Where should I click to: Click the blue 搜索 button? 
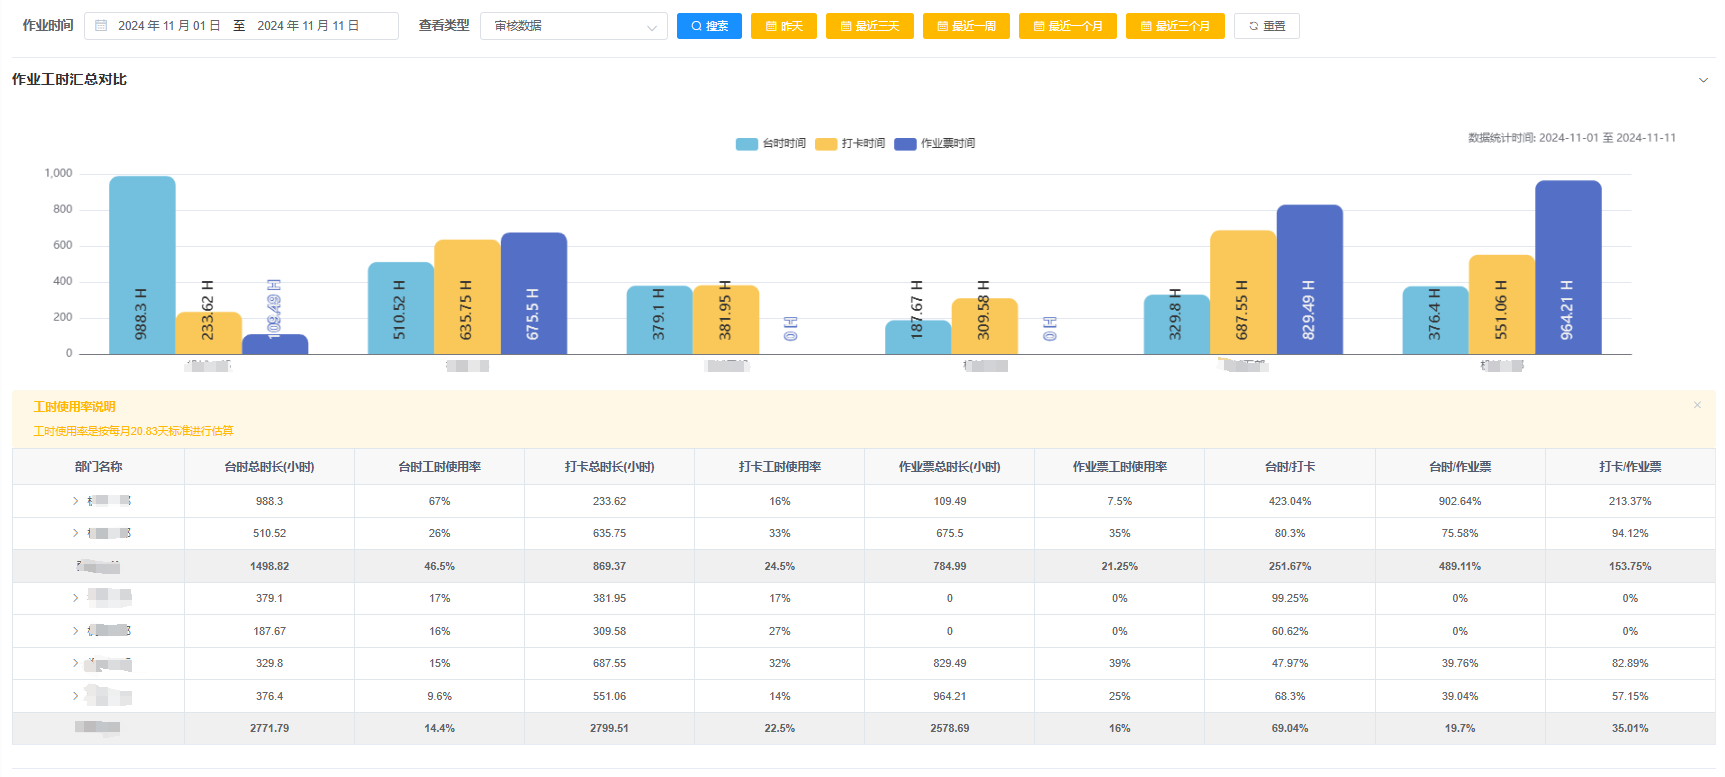pyautogui.click(x=709, y=26)
